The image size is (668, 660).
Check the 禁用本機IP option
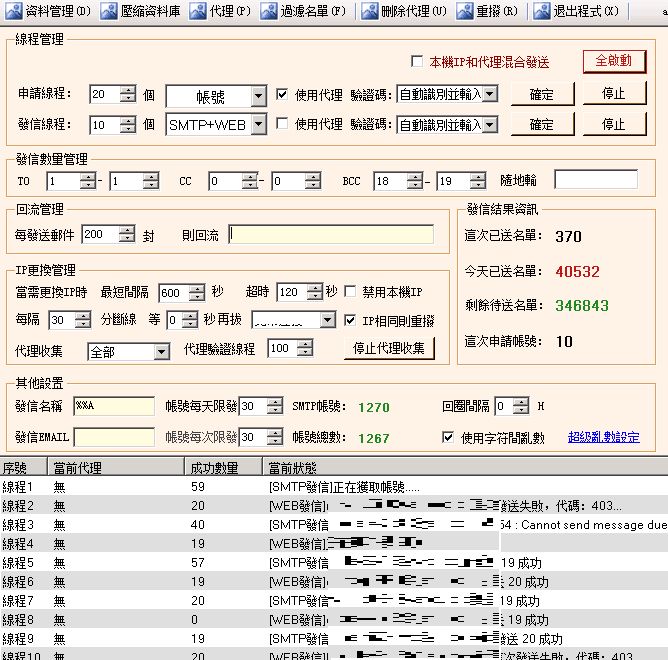350,292
